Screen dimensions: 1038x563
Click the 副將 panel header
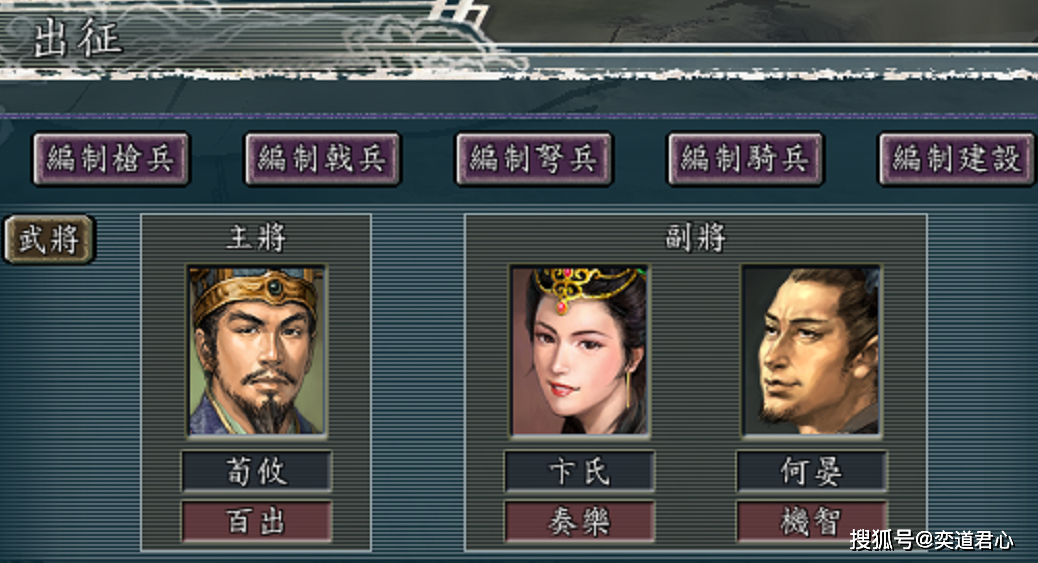[695, 238]
